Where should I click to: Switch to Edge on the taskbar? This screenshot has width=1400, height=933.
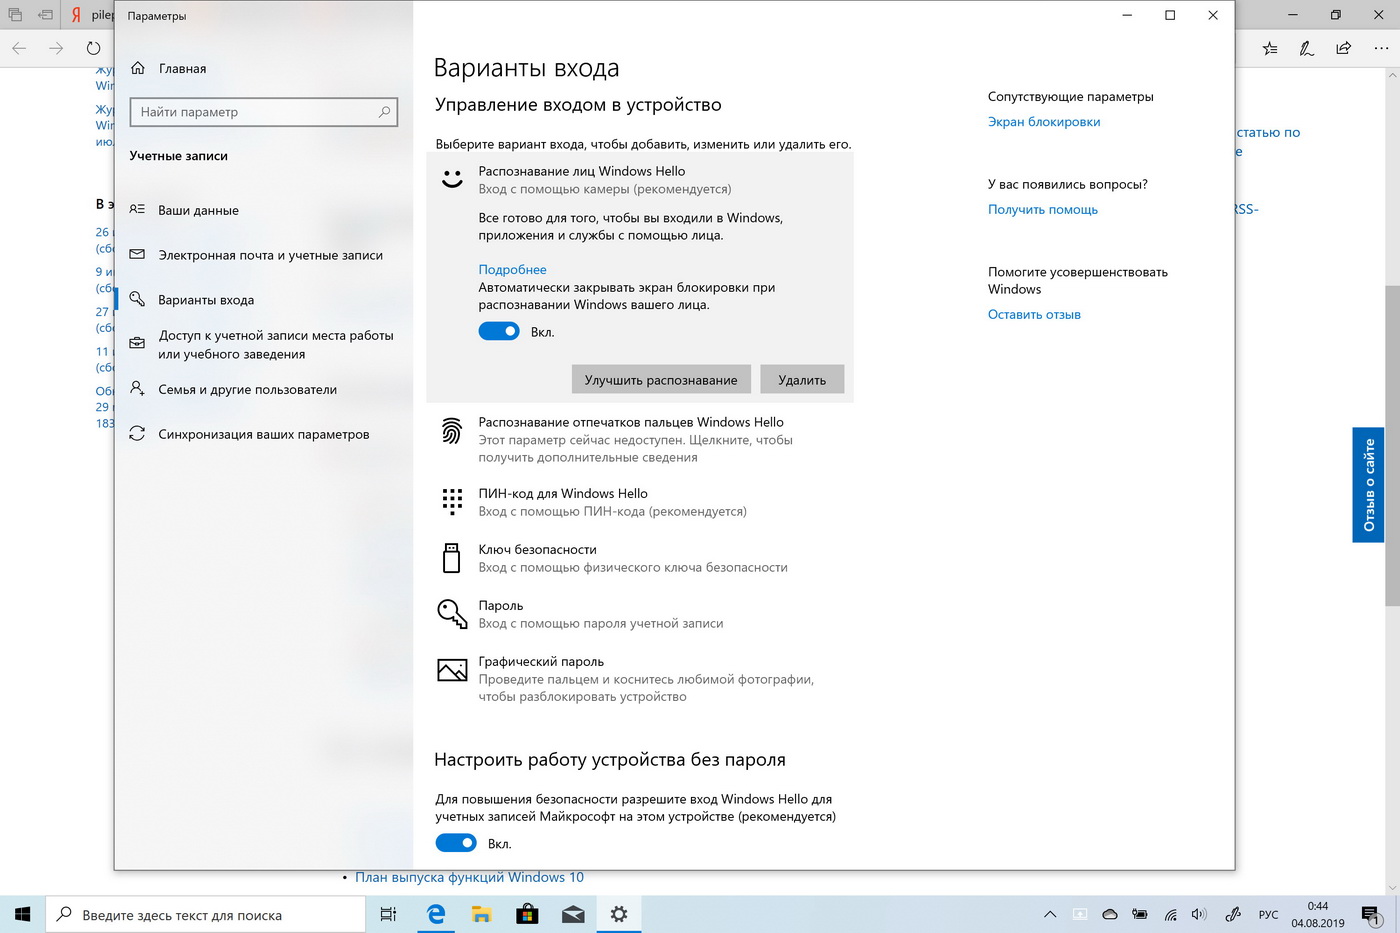point(436,914)
